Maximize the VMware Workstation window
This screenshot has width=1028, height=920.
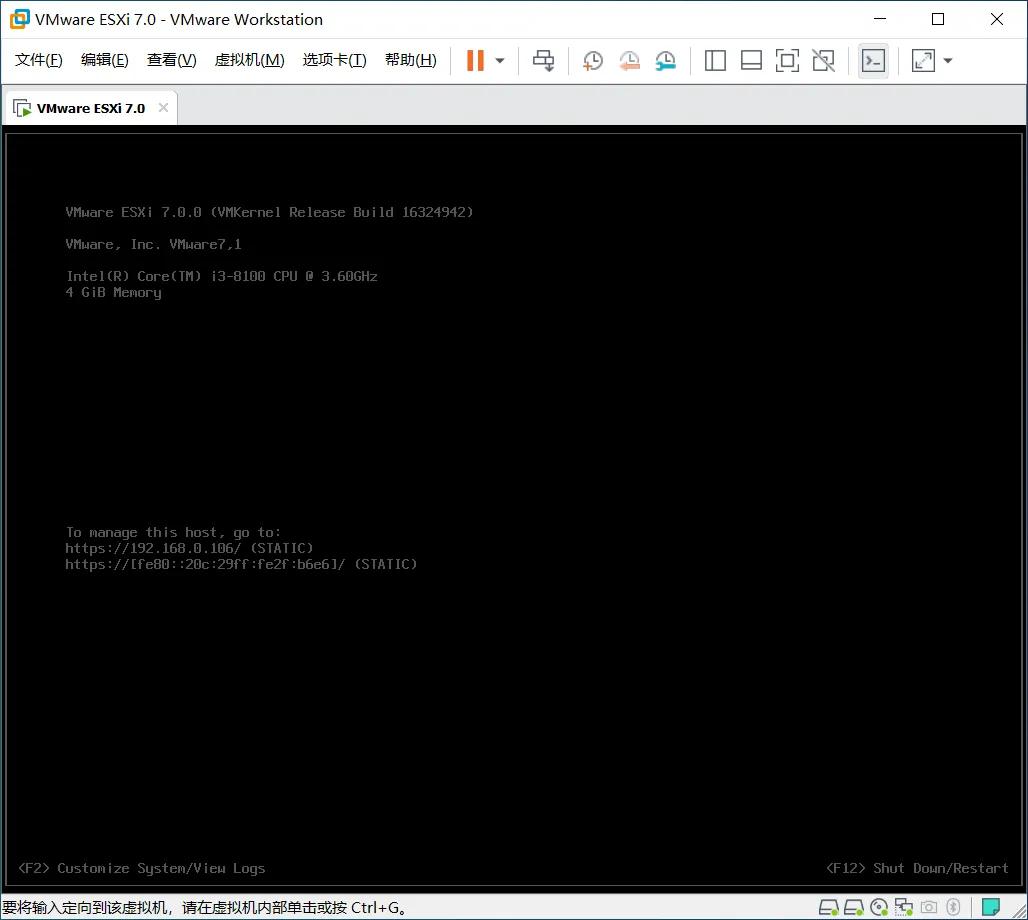pos(938,19)
